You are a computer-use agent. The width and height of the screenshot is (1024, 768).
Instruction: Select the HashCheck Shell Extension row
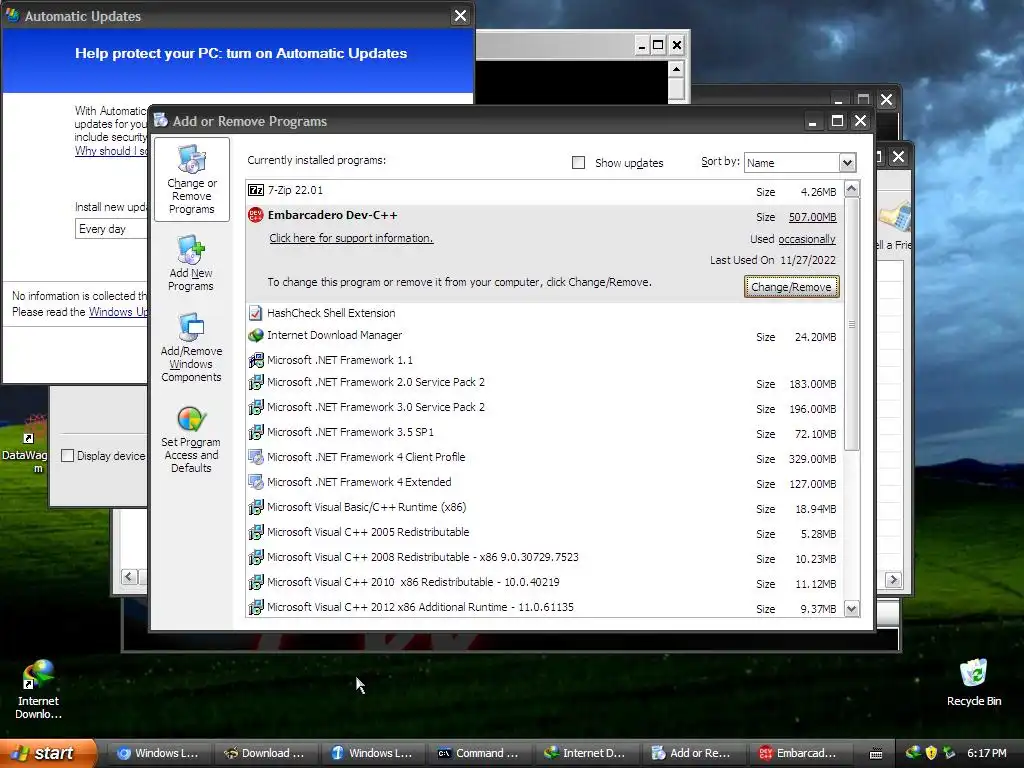click(545, 313)
